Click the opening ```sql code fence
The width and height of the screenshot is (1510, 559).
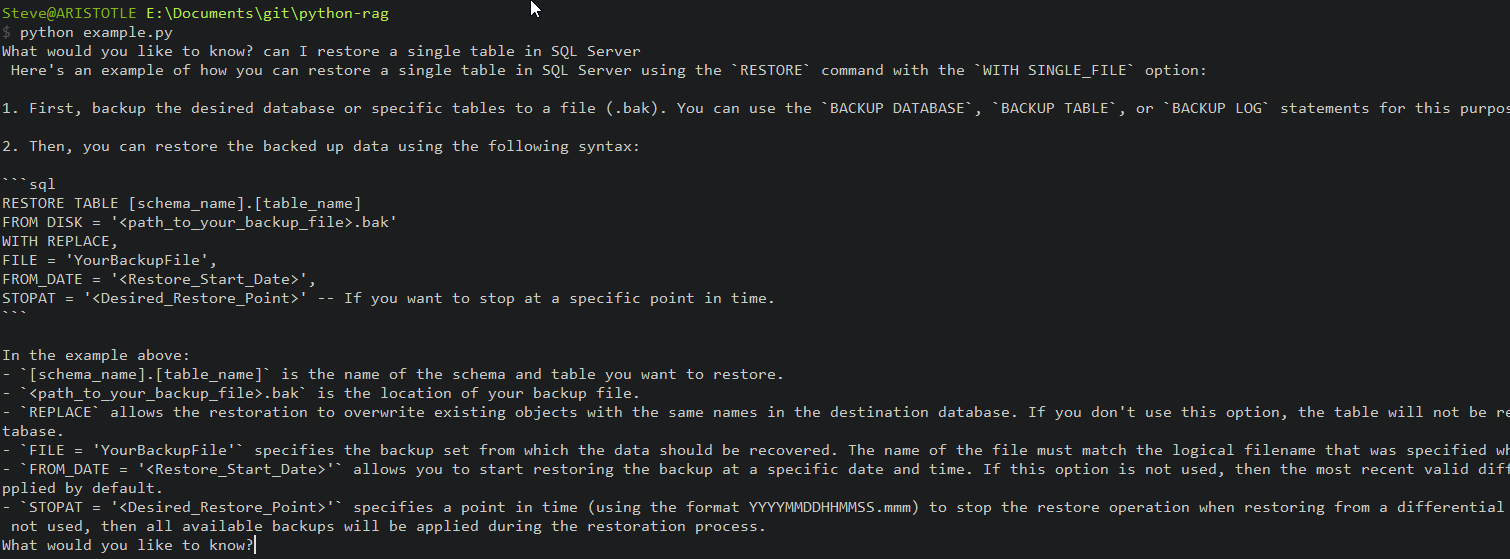point(29,184)
